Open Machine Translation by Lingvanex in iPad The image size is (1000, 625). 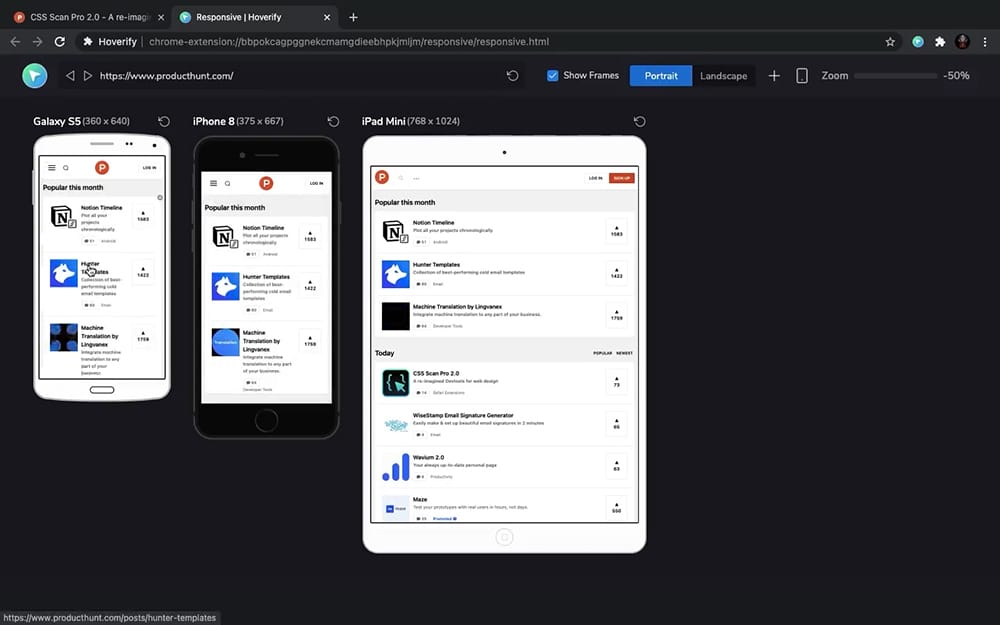(457, 307)
